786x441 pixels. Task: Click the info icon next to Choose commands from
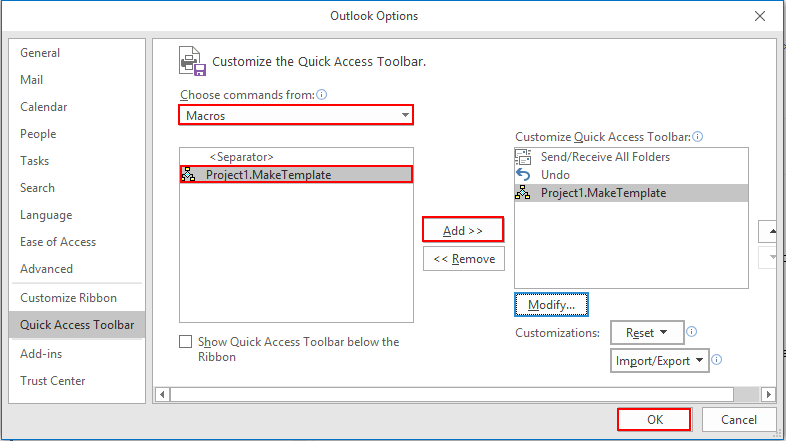pos(322,94)
